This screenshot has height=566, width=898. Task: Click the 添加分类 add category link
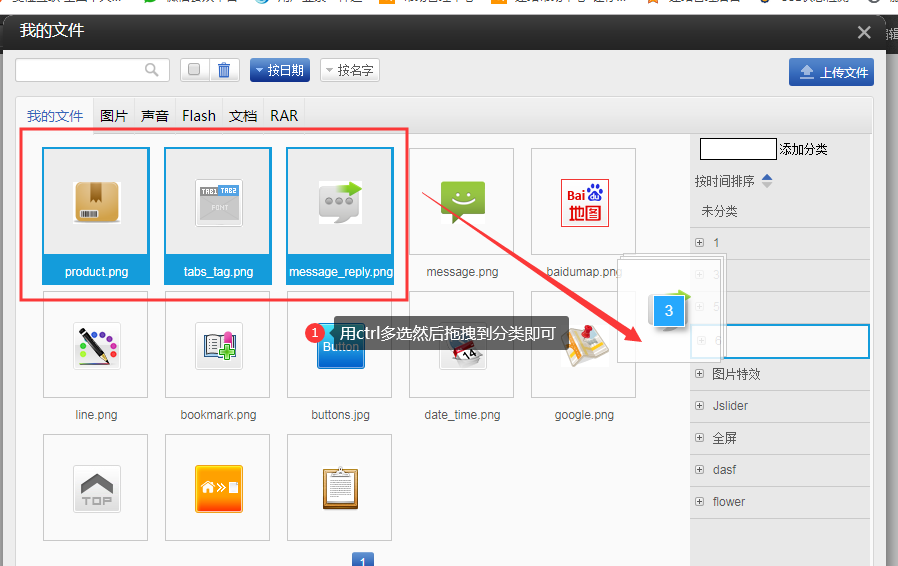[x=803, y=150]
